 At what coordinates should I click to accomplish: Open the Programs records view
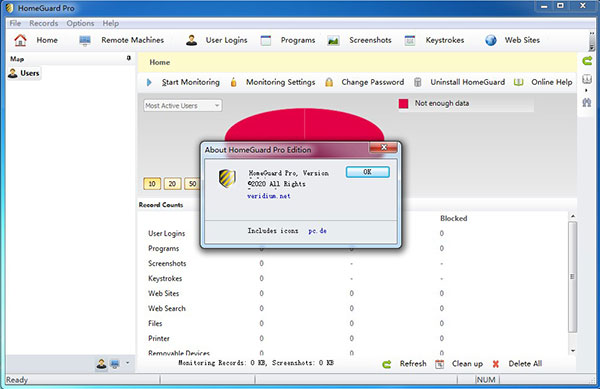point(288,40)
